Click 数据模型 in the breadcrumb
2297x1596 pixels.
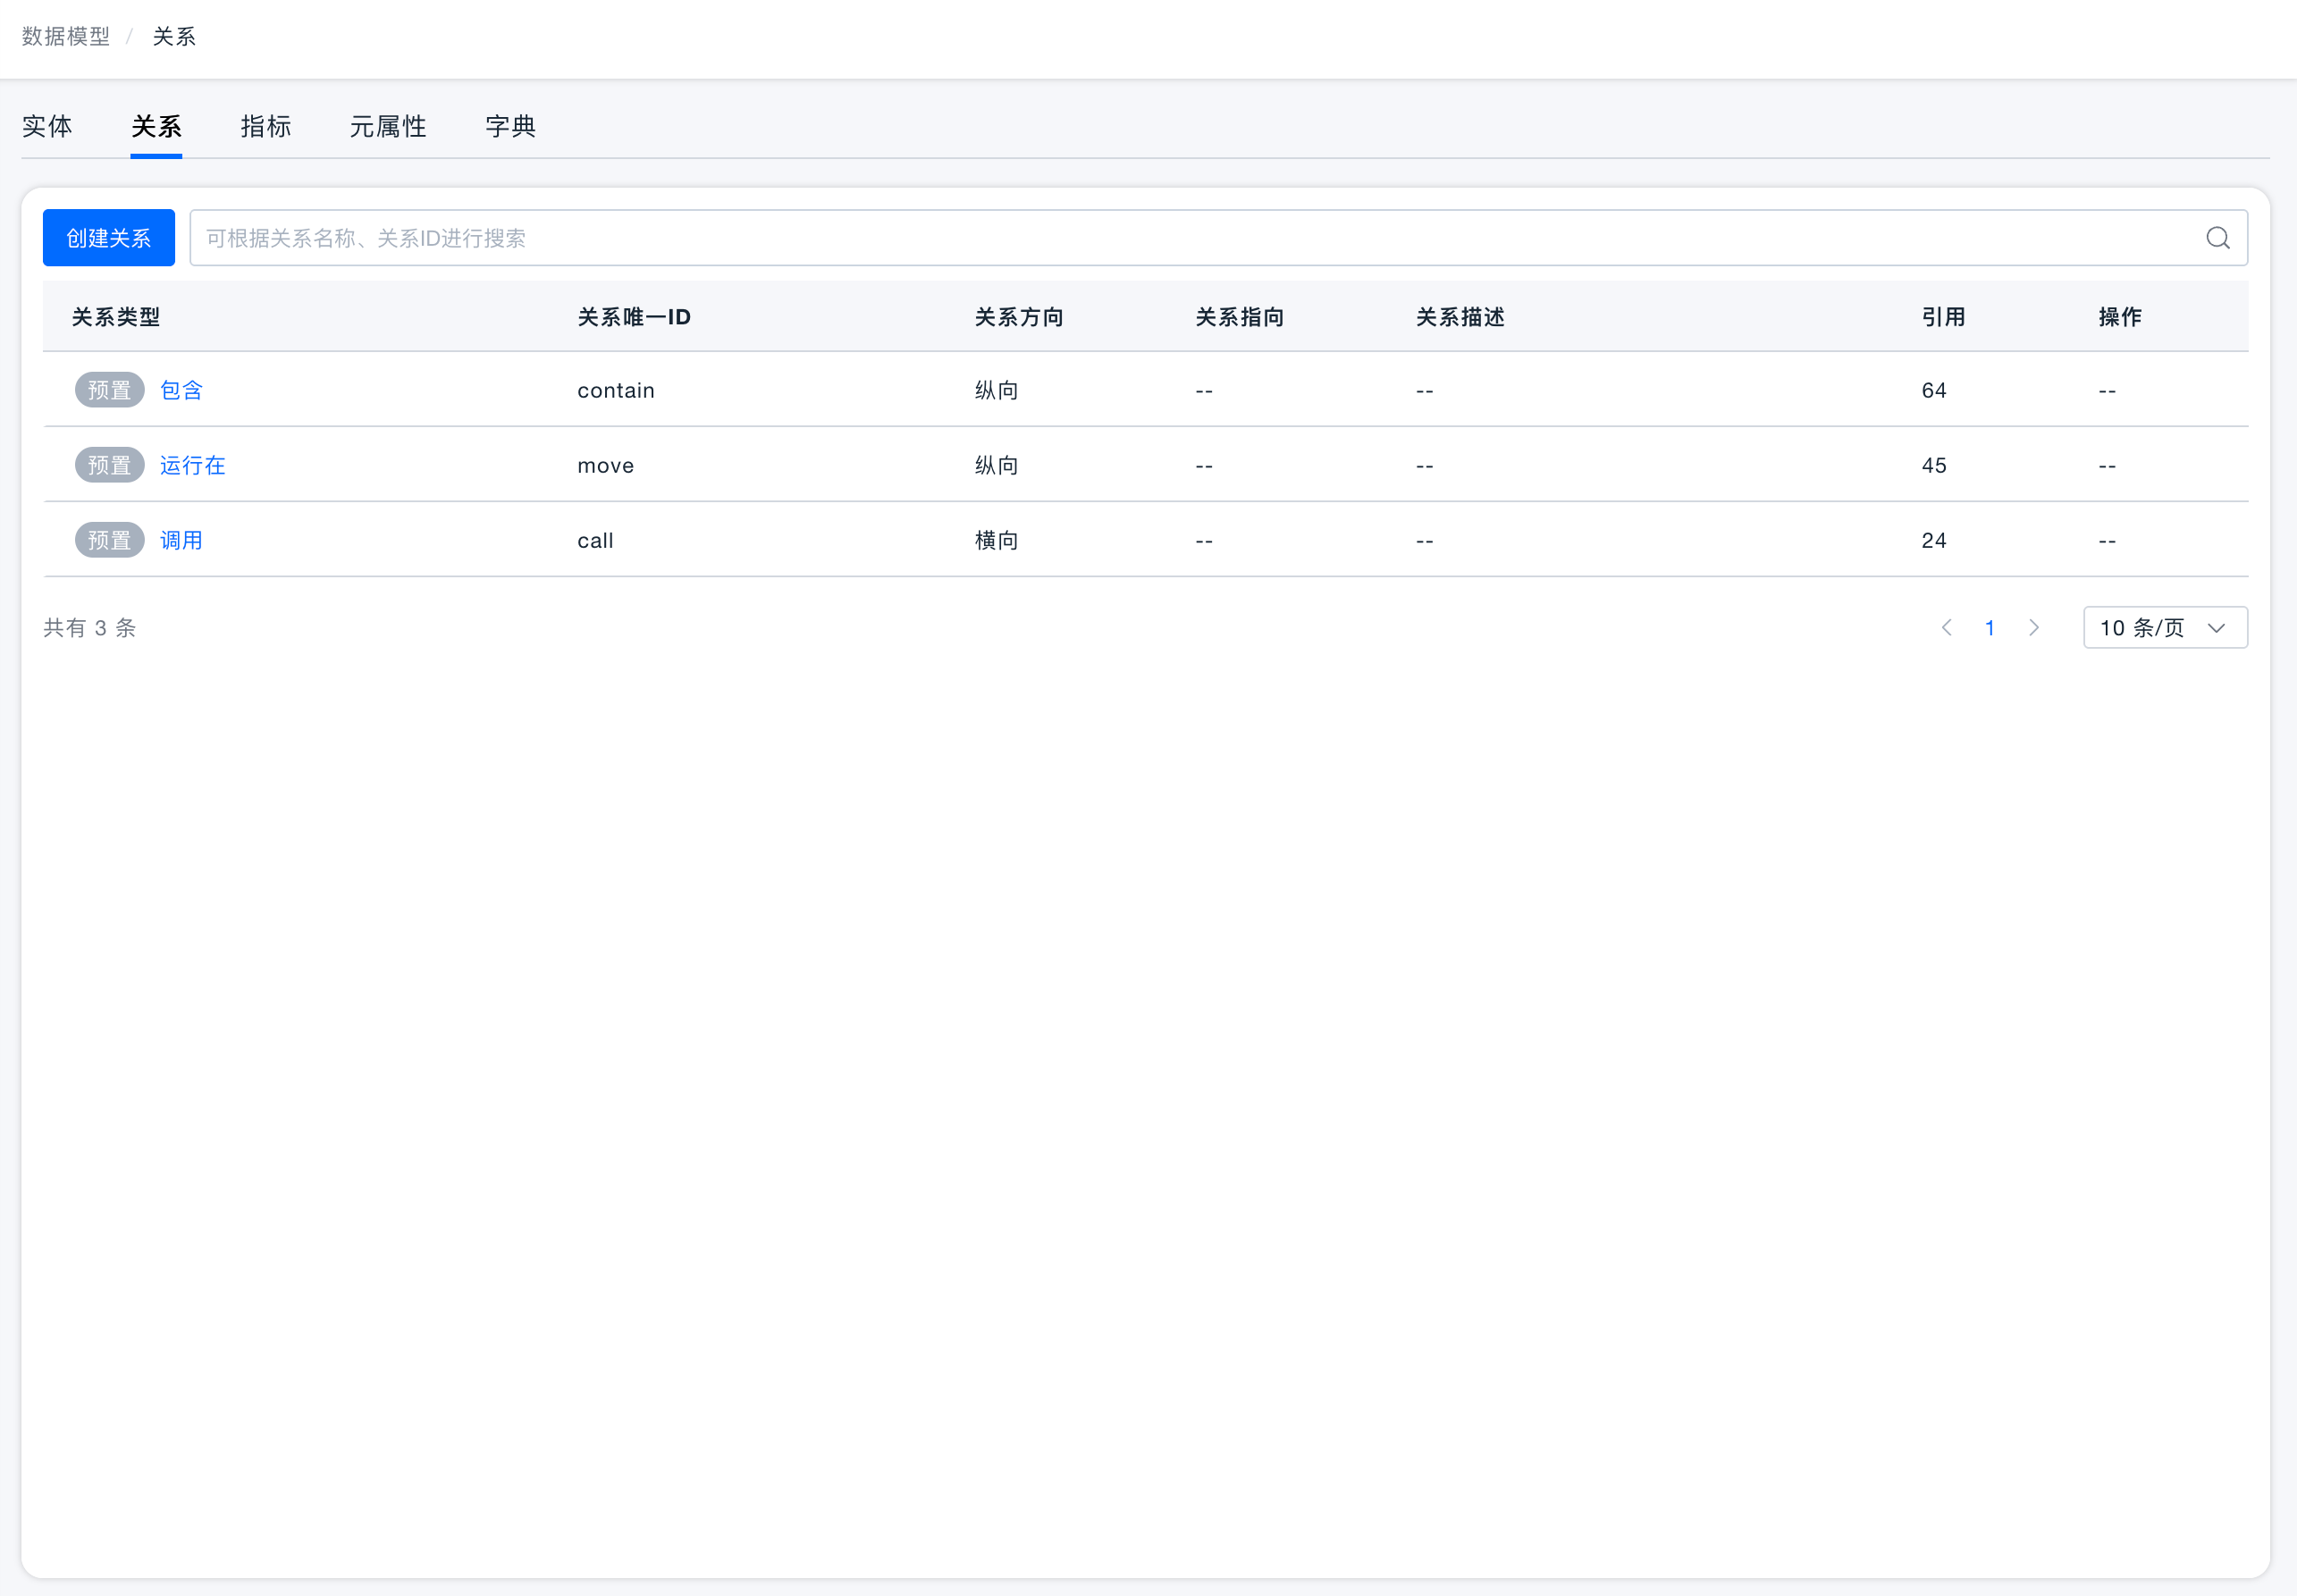66,37
